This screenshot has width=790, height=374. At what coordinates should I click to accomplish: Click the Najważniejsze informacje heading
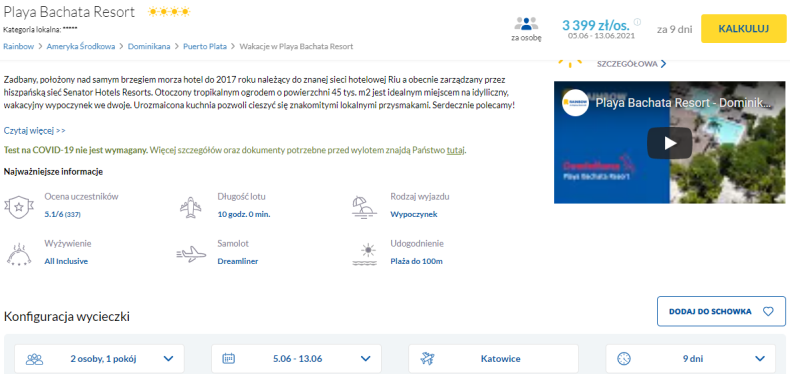[x=53, y=172]
